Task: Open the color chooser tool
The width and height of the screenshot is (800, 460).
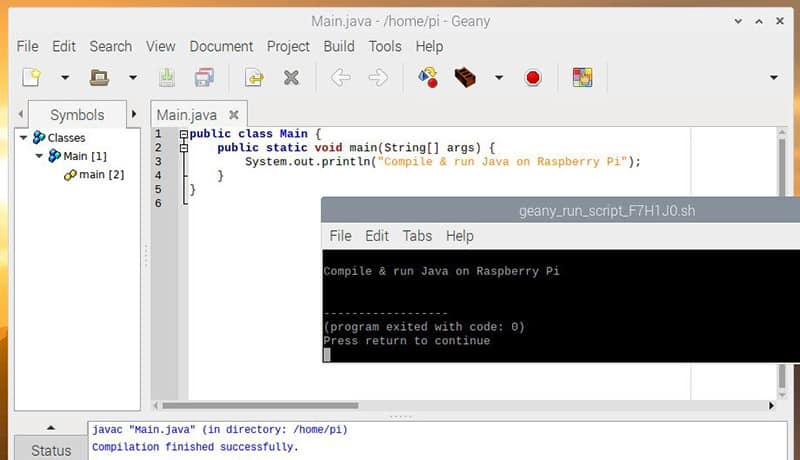Action: tap(582, 77)
